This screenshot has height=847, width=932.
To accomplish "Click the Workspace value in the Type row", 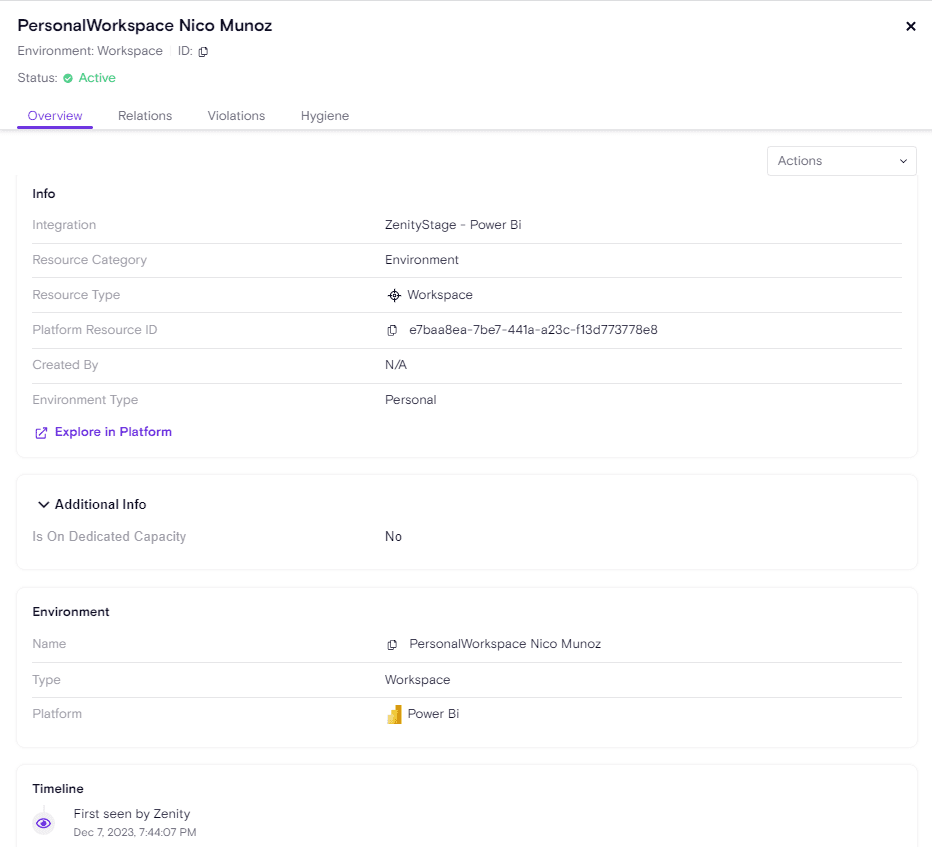I will click(417, 680).
